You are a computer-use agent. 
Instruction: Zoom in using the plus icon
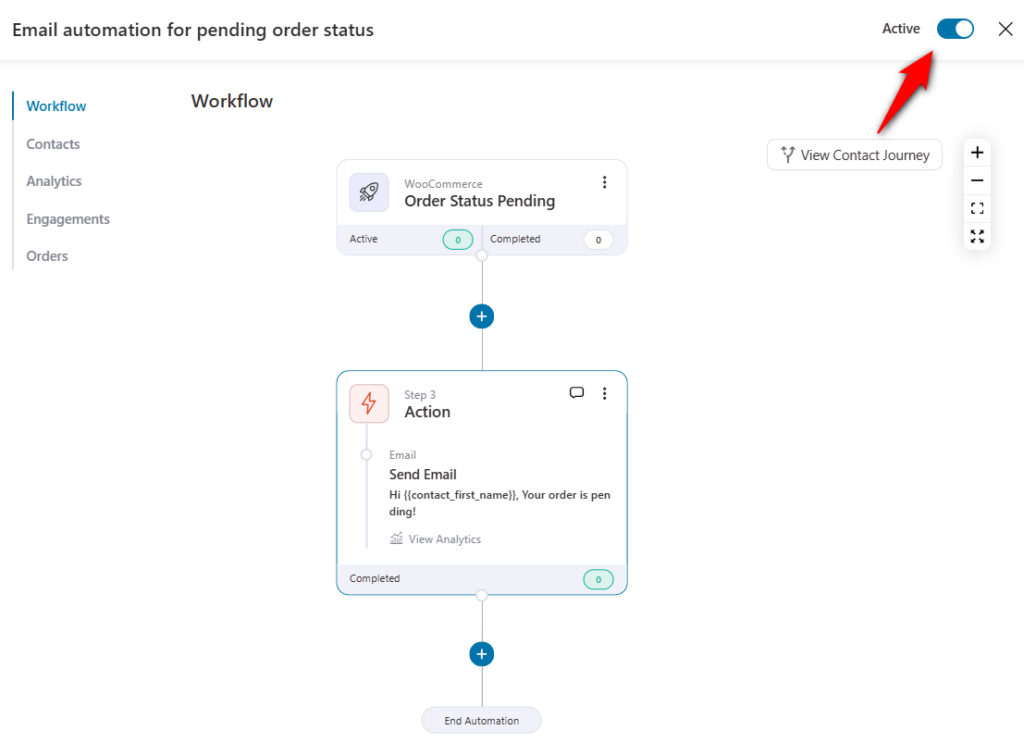coord(977,152)
